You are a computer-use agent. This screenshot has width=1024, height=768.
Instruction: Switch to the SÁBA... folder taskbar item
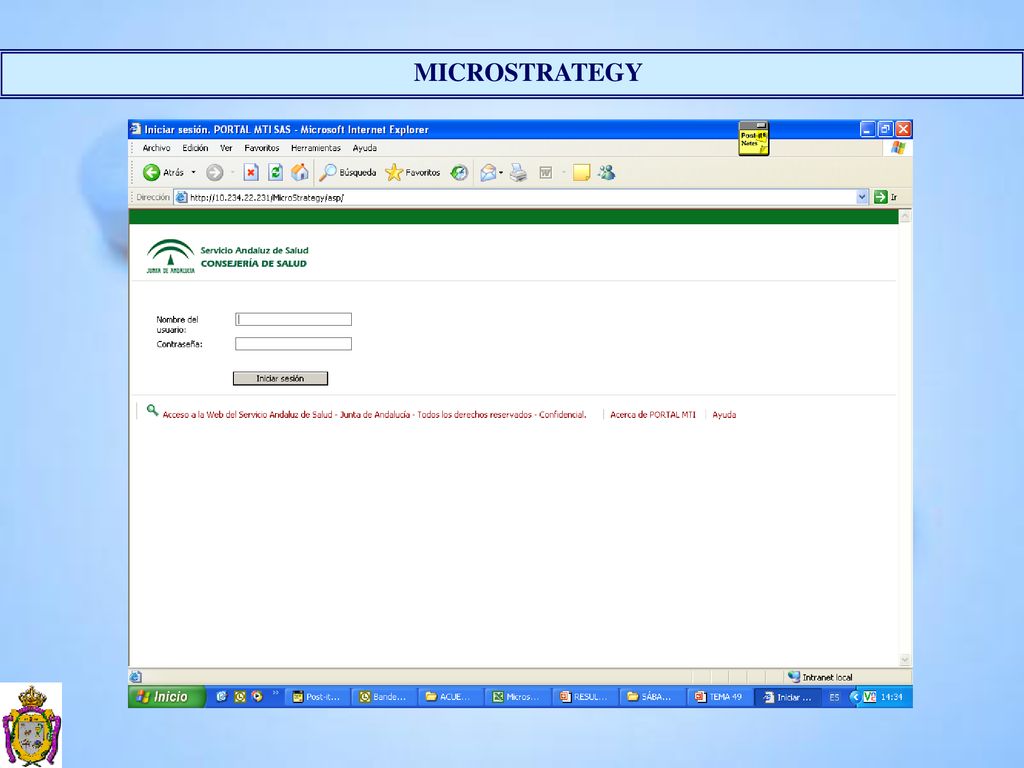click(652, 697)
